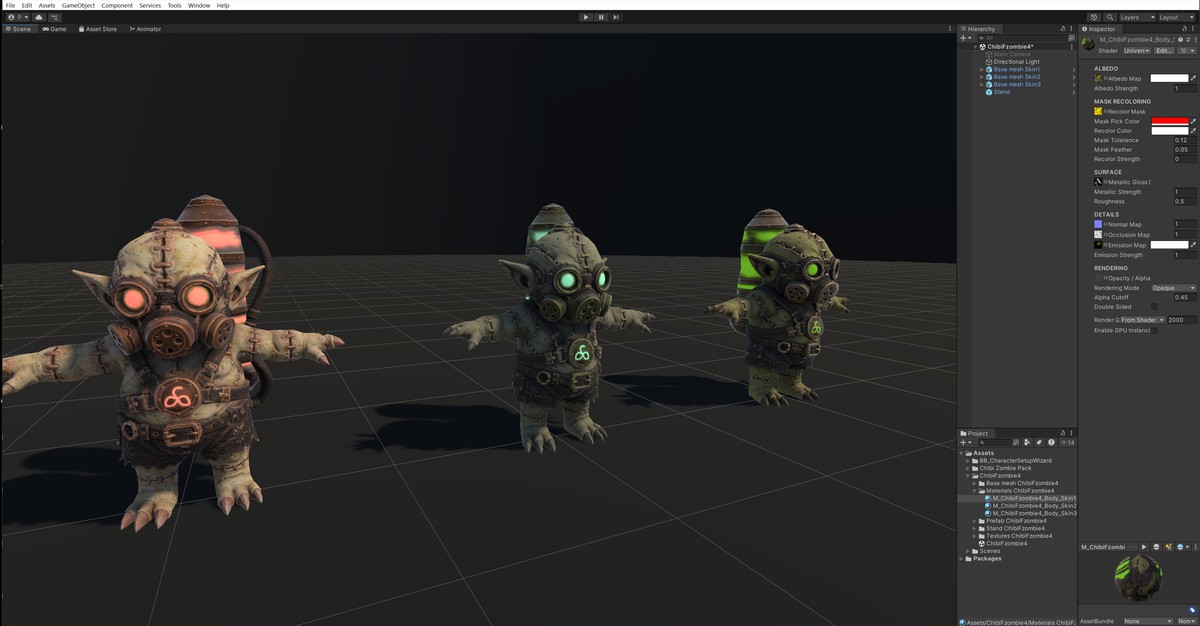The image size is (1200, 626).
Task: Open the Shader dropdown in Inspector
Action: coord(1136,50)
